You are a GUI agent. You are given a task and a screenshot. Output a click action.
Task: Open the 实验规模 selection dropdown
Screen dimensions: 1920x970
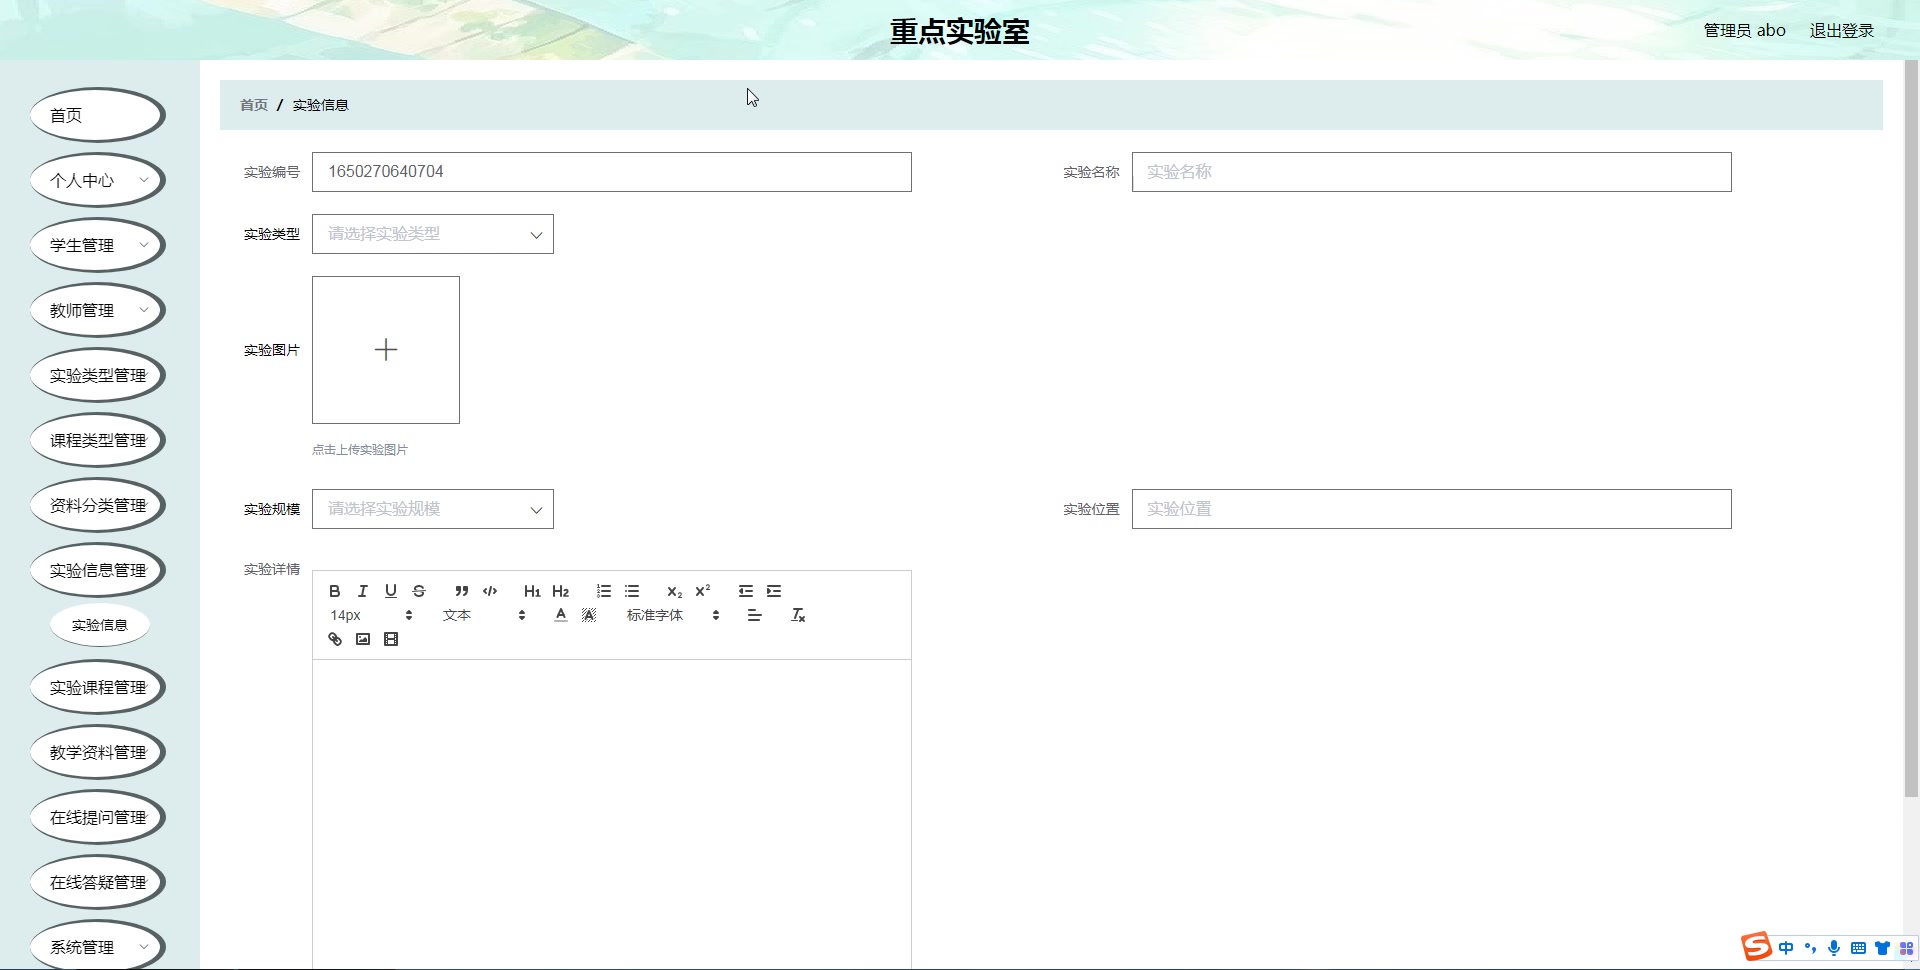pyautogui.click(x=432, y=508)
